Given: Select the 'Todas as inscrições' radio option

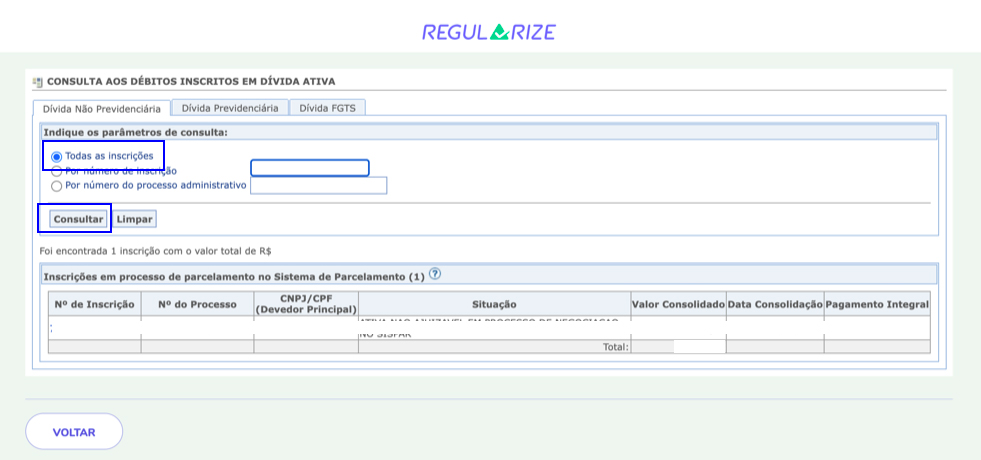Looking at the screenshot, I should [x=57, y=156].
